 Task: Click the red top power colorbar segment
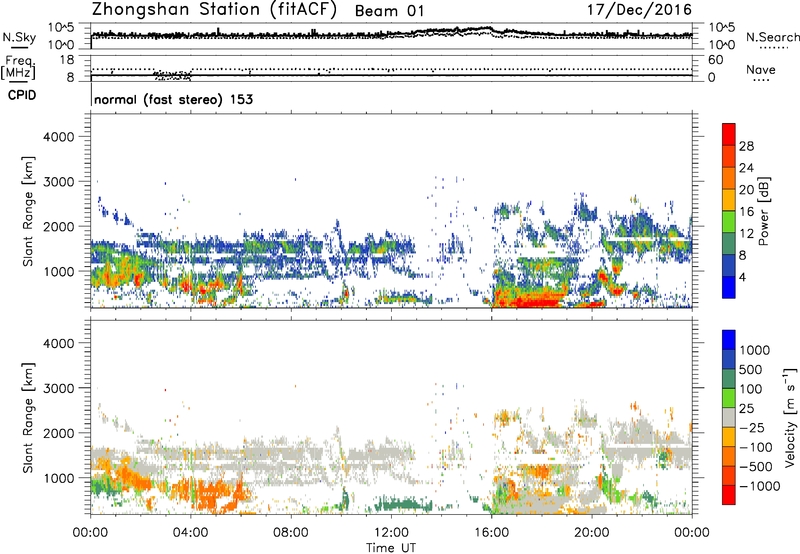click(x=729, y=134)
